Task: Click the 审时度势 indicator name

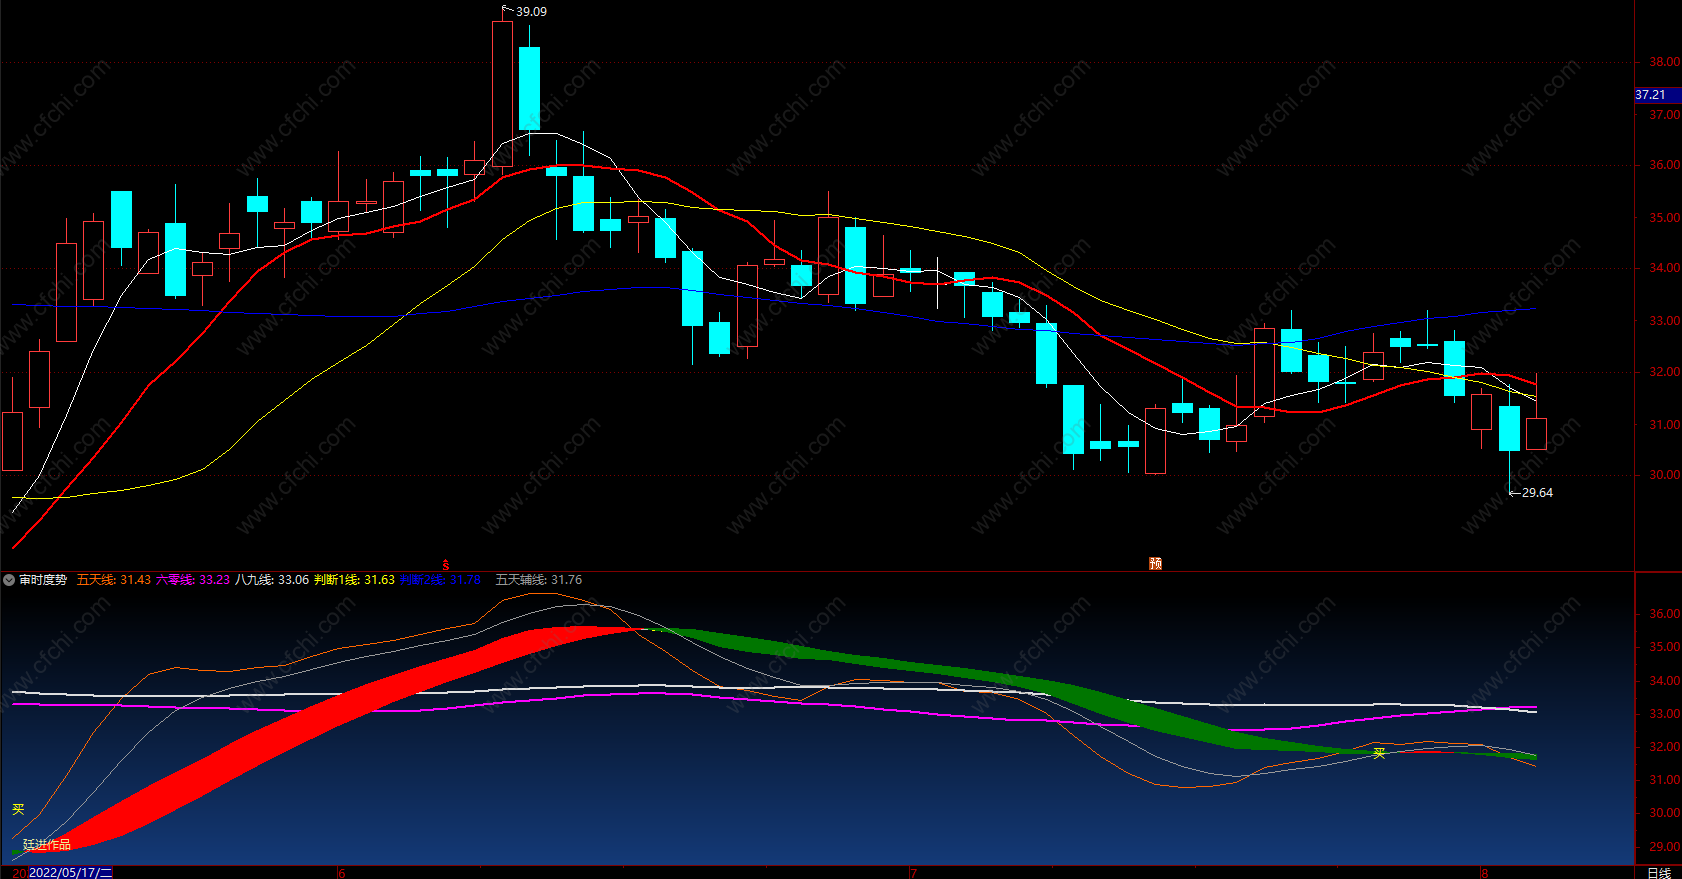Action: click(43, 580)
